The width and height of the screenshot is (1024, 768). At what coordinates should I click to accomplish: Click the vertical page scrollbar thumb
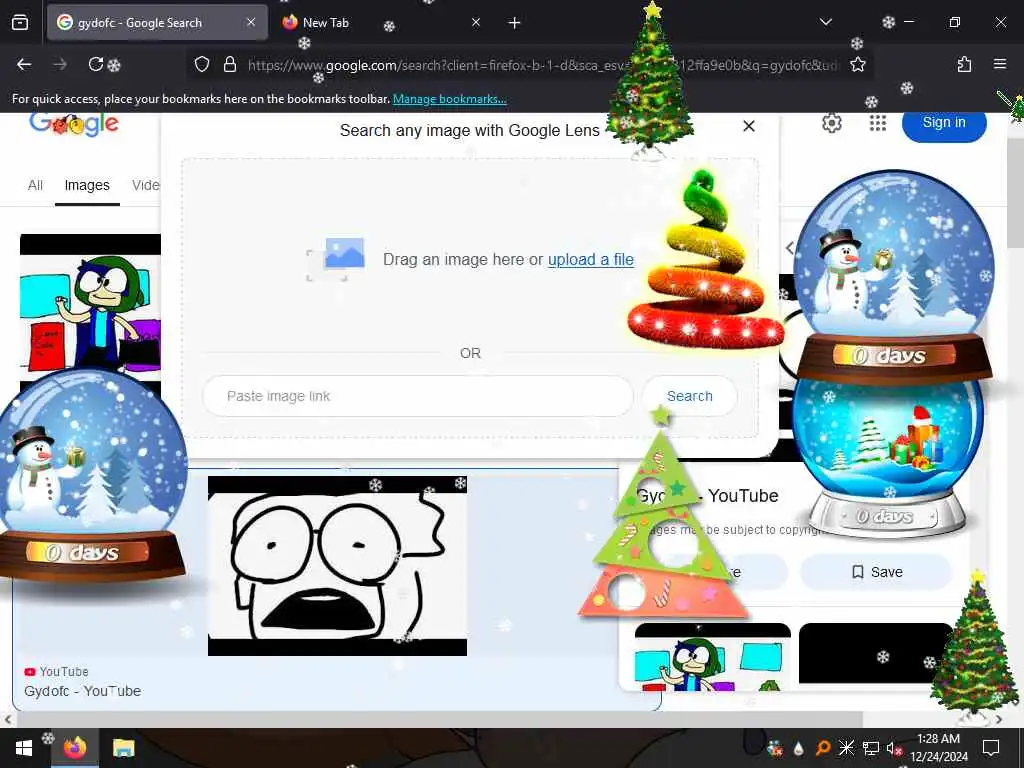[x=1016, y=194]
